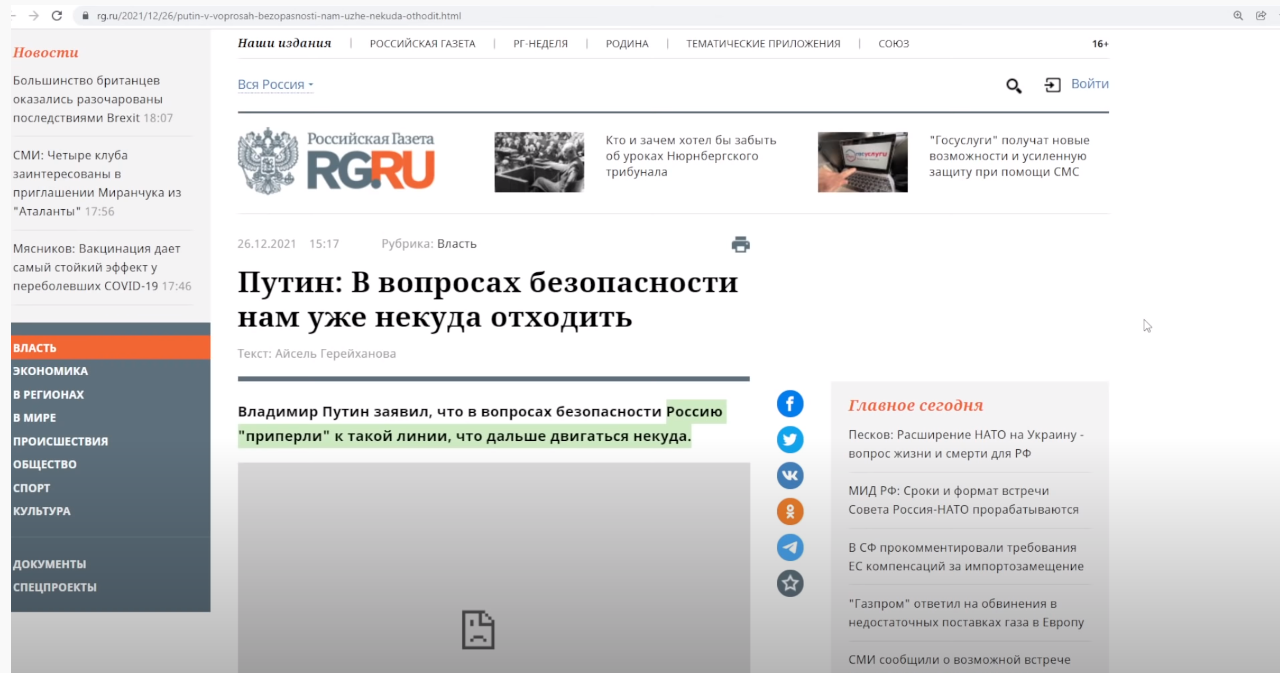Select ВЛАСТЬ section in sidebar
Image resolution: width=1280 pixels, height=673 pixels.
(x=110, y=348)
